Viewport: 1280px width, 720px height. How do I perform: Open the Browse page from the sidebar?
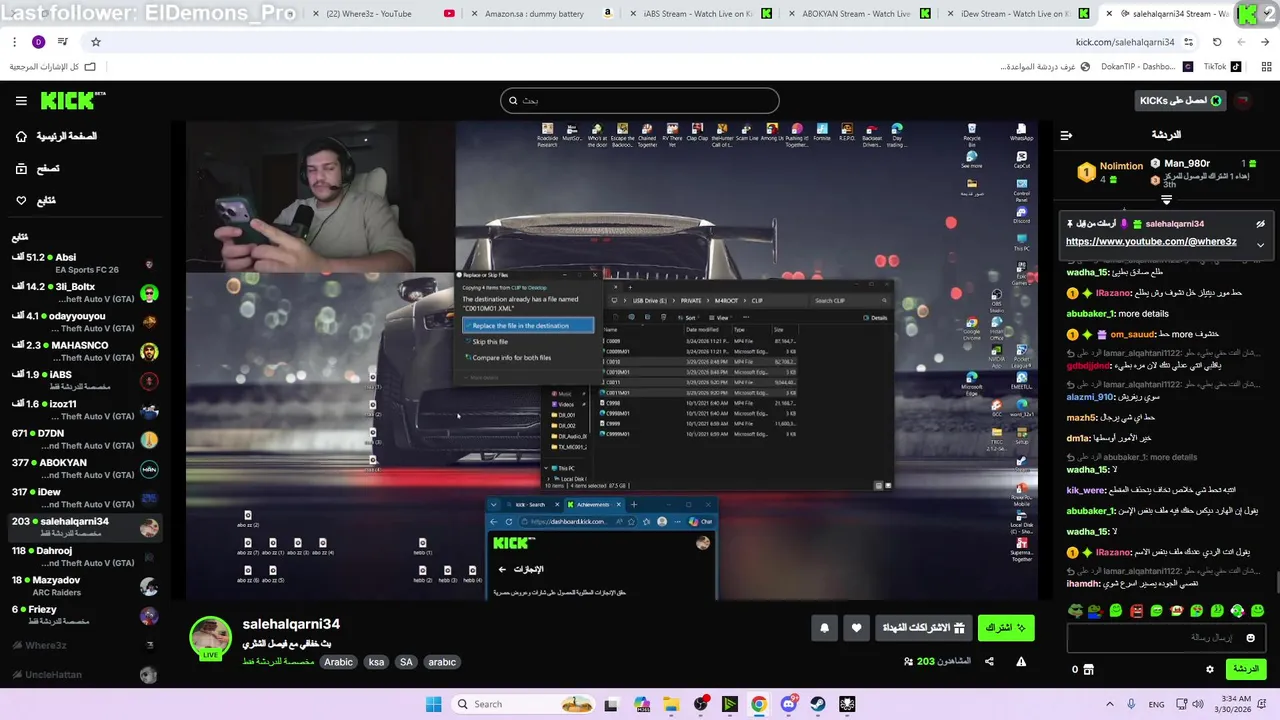(x=36, y=169)
